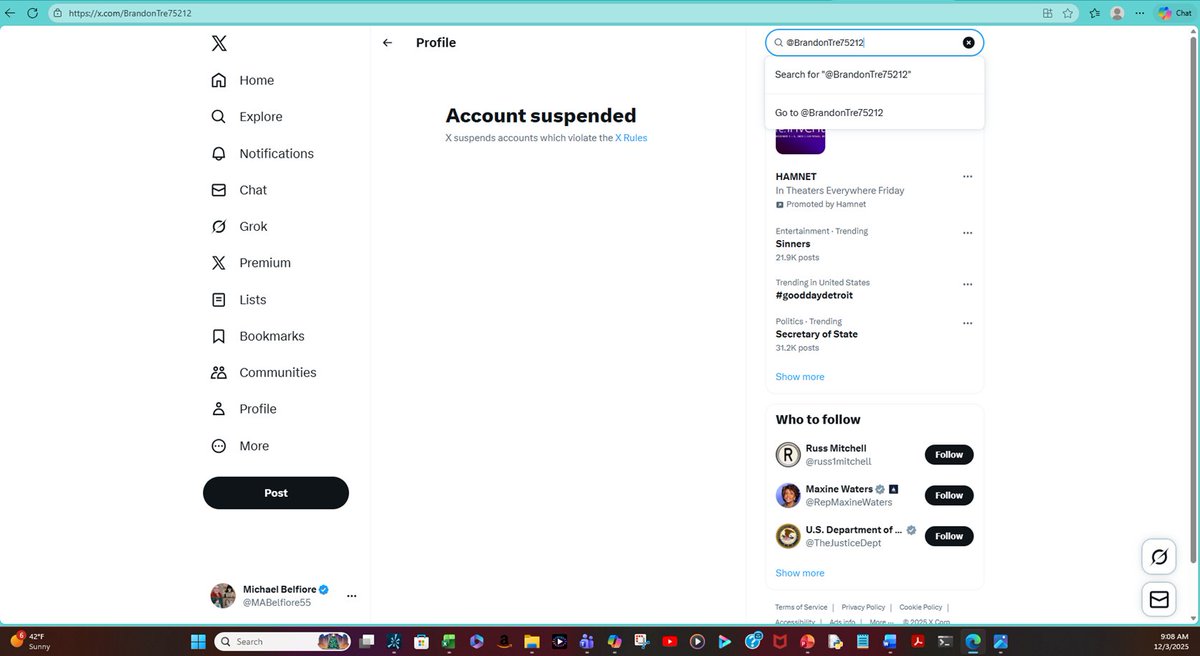Viewport: 1200px width, 656px height.
Task: Click the Windows taskbar search box
Action: click(x=282, y=641)
